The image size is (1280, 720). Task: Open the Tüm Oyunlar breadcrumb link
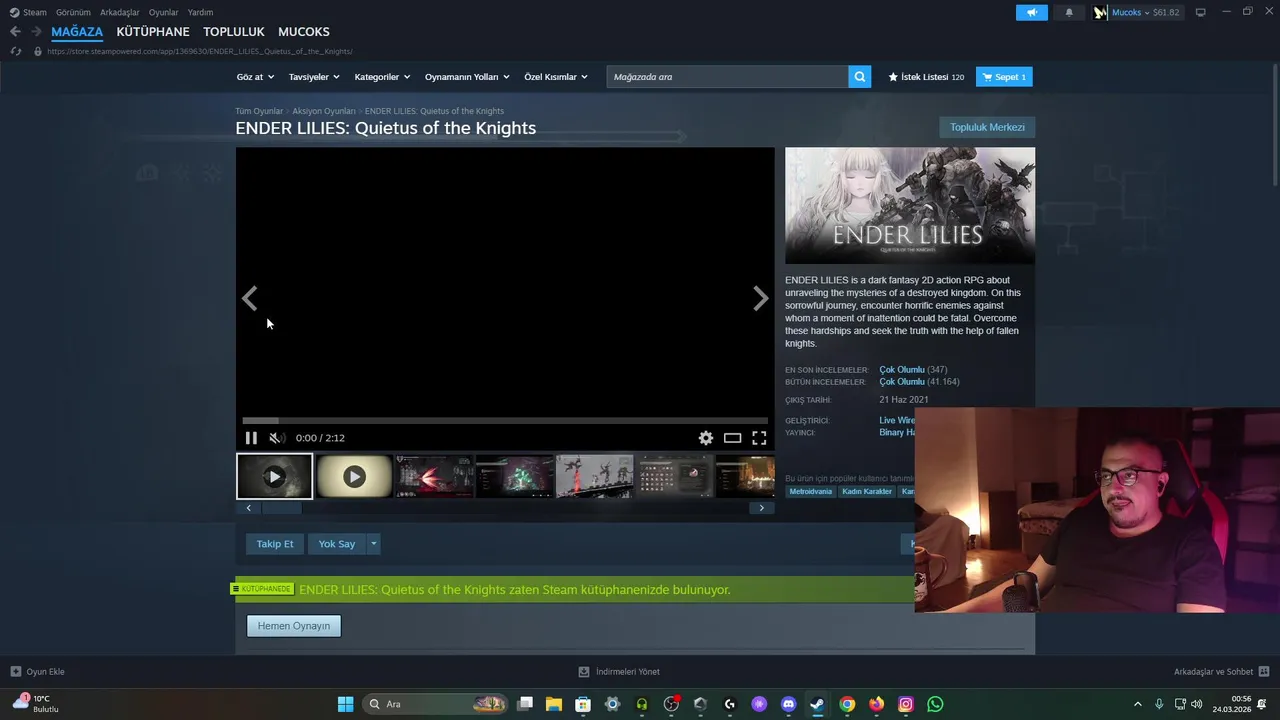(x=259, y=111)
